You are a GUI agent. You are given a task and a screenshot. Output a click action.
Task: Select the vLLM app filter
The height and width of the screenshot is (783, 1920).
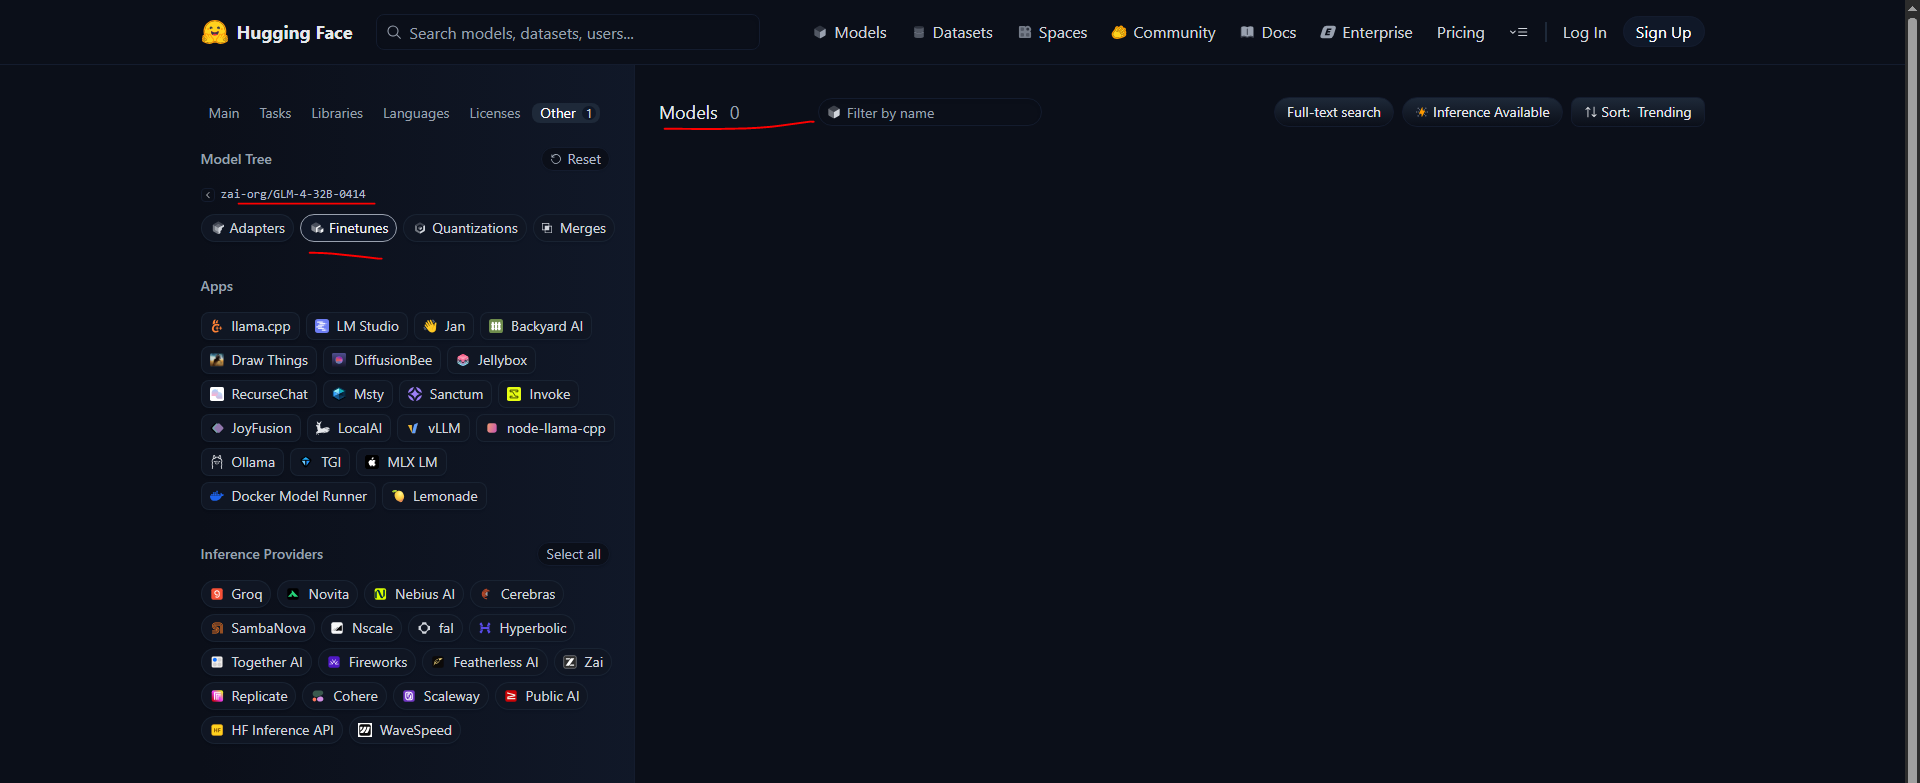(x=433, y=428)
